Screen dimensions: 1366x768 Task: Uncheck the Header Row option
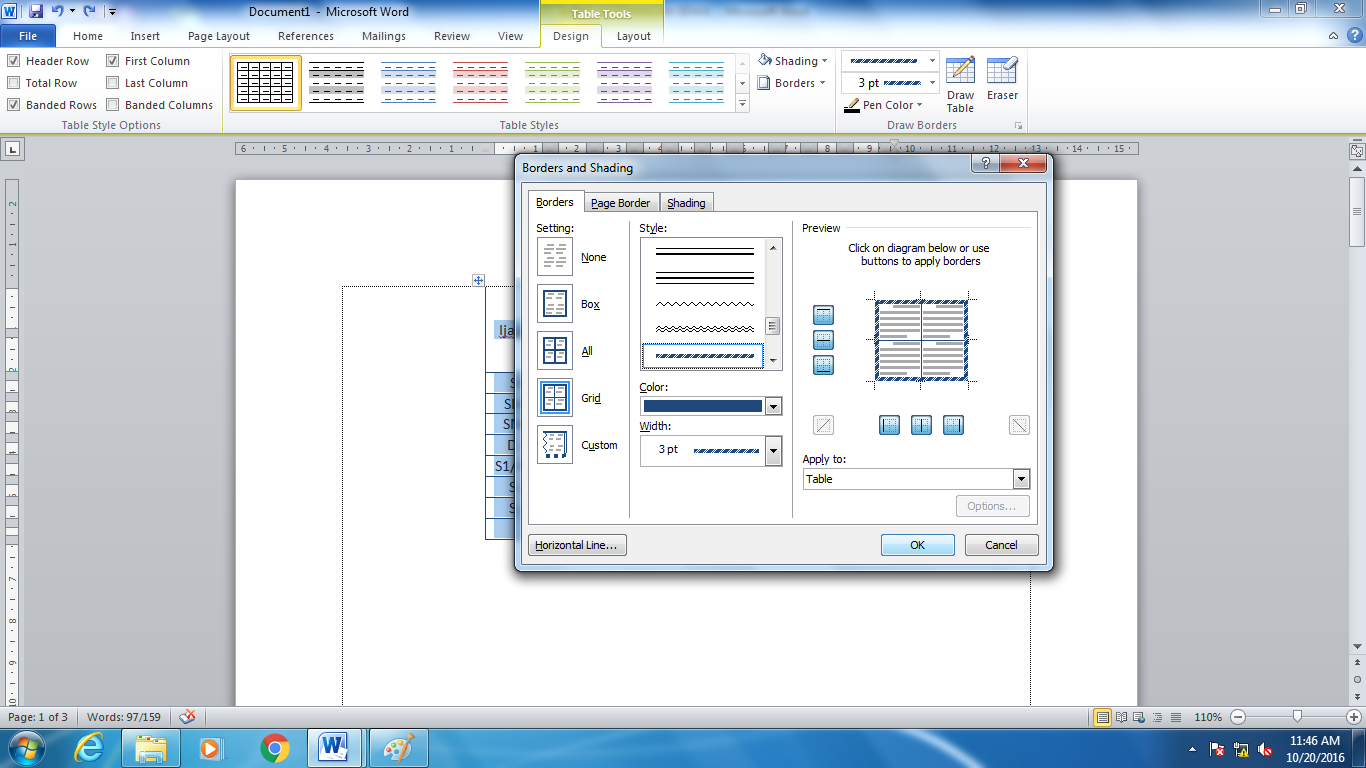(x=13, y=60)
